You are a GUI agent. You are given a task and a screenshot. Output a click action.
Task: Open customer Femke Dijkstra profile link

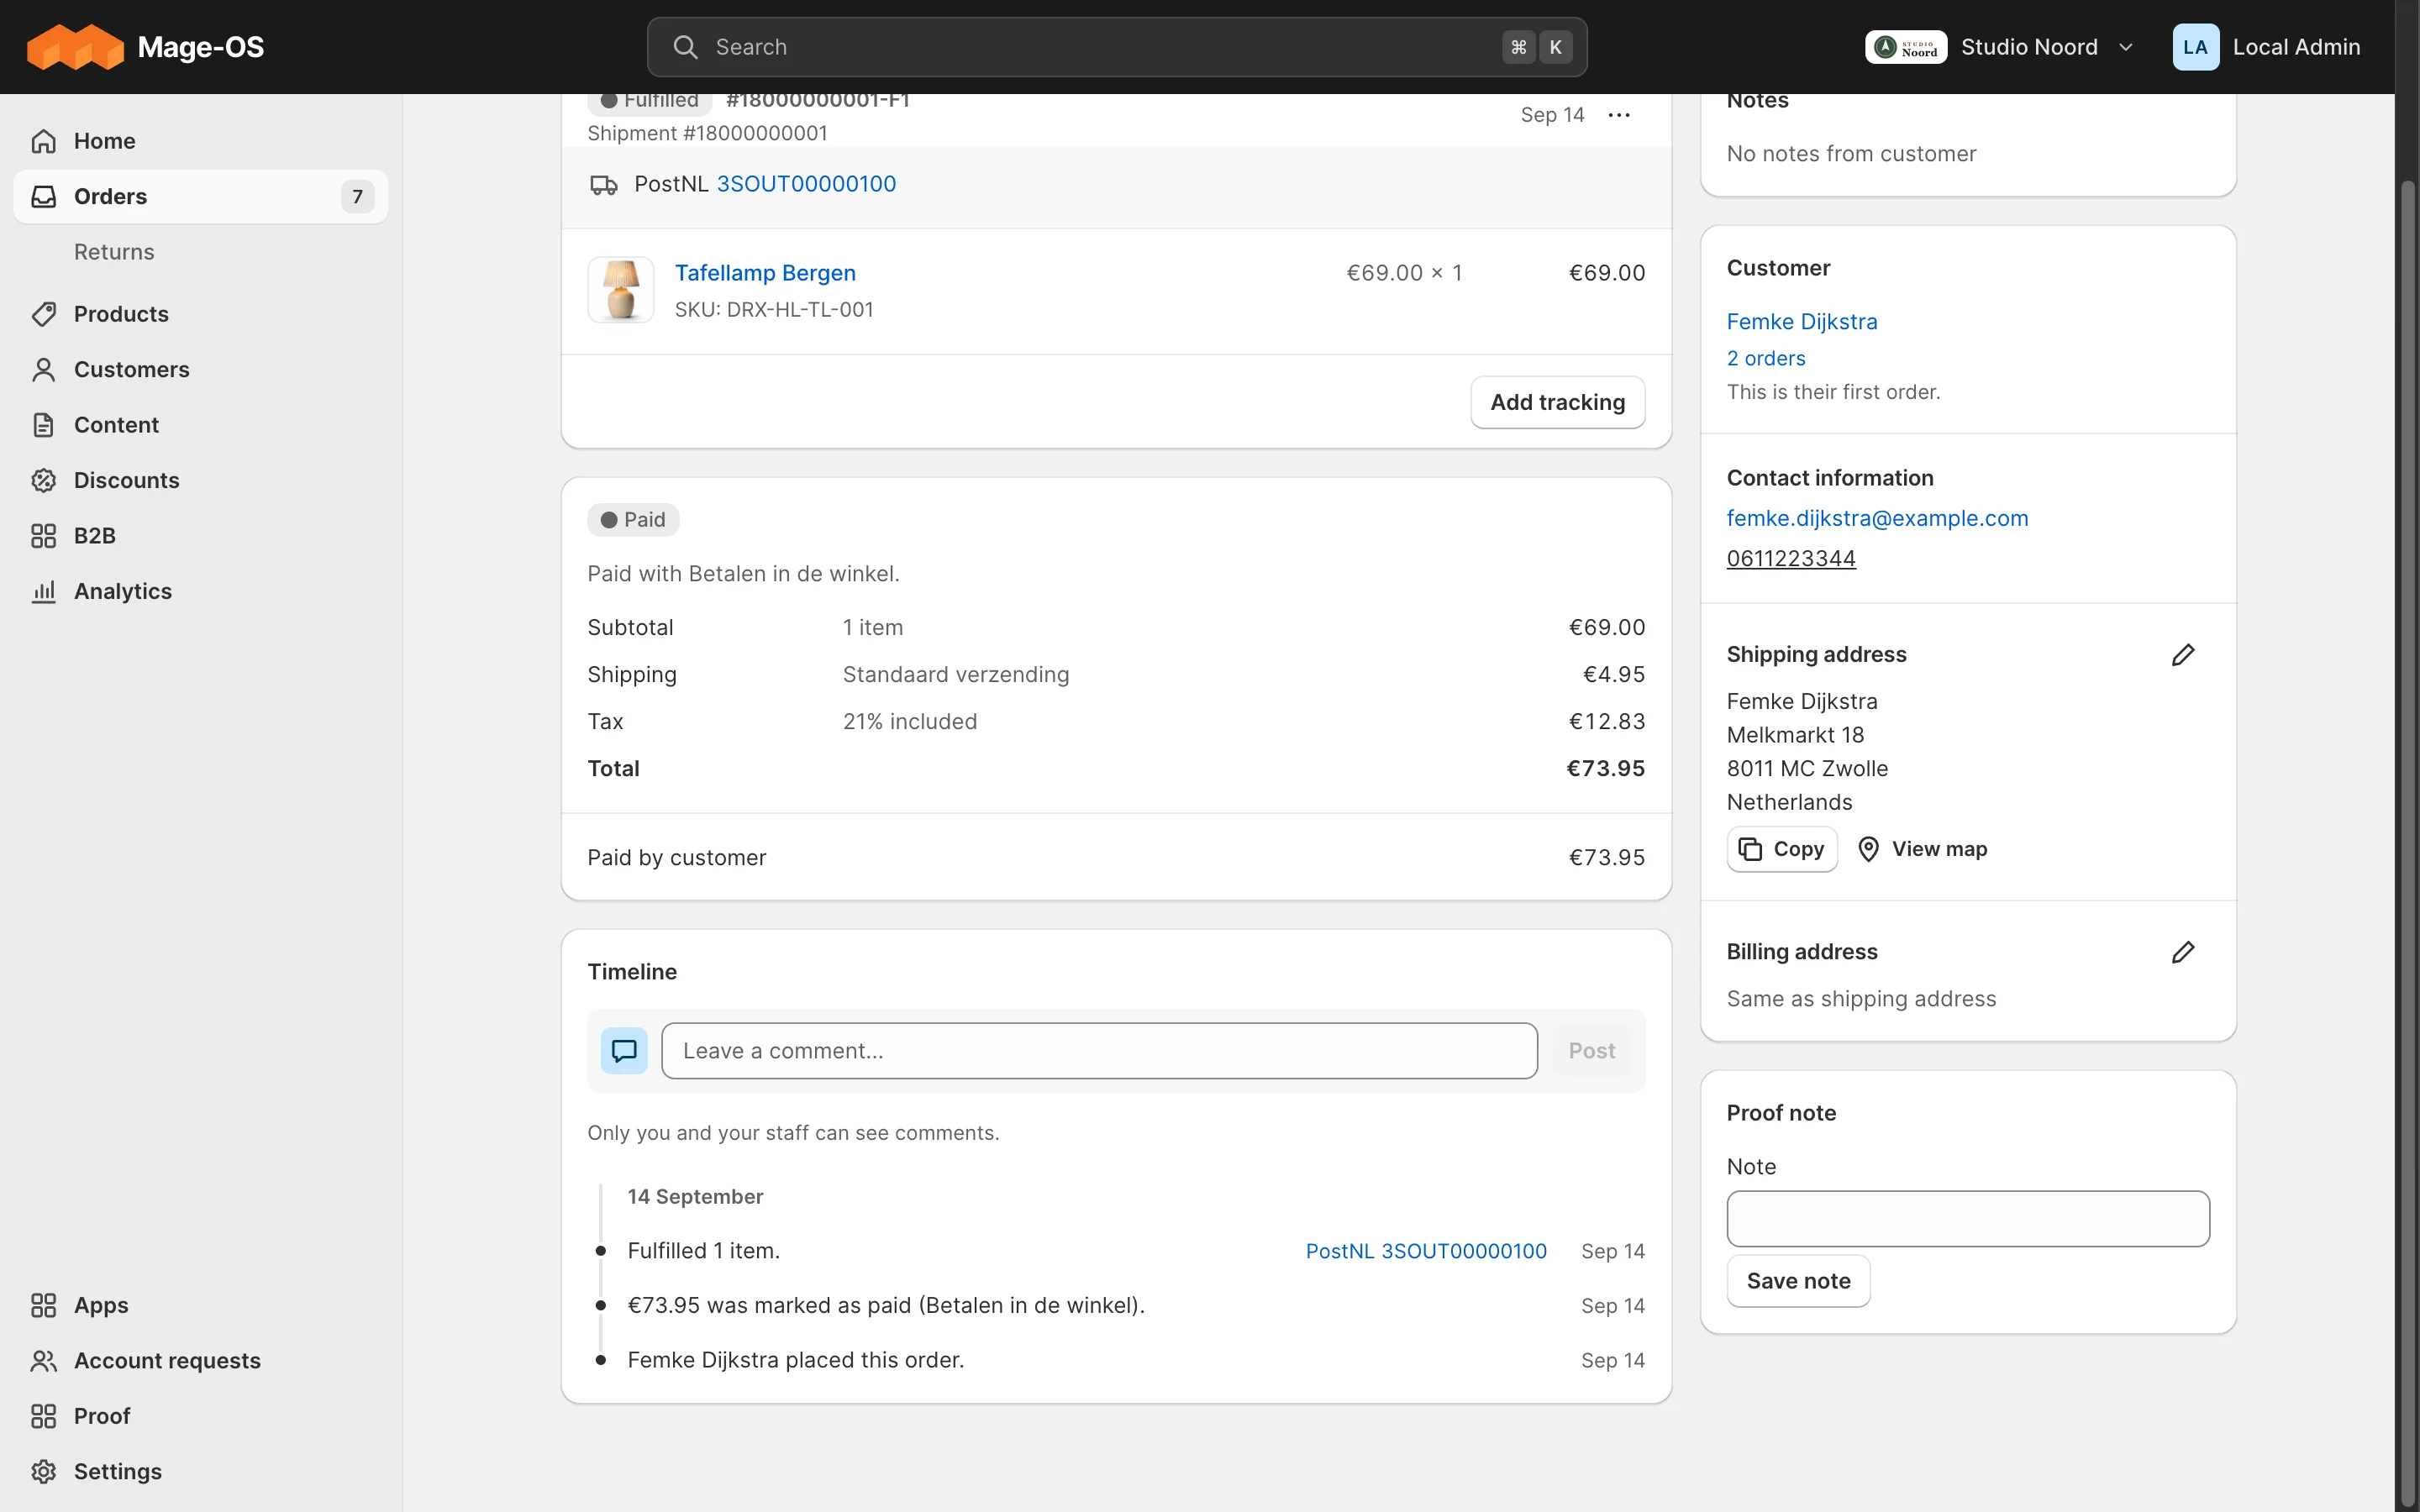(1802, 322)
